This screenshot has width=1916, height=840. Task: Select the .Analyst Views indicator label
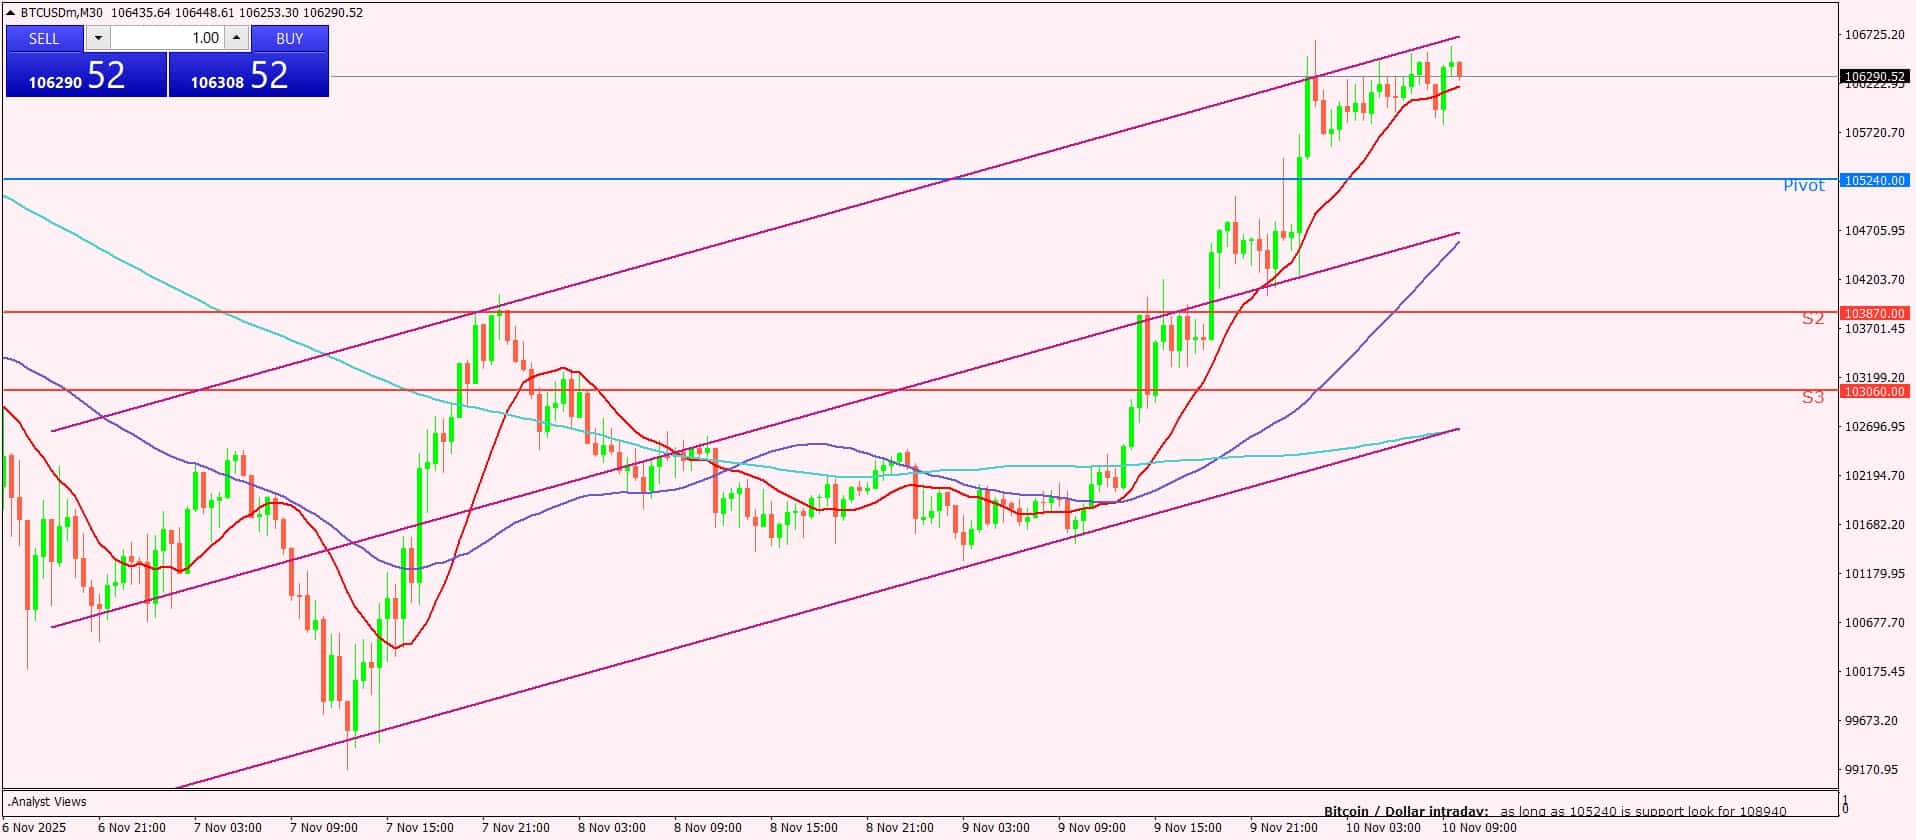[x=48, y=802]
